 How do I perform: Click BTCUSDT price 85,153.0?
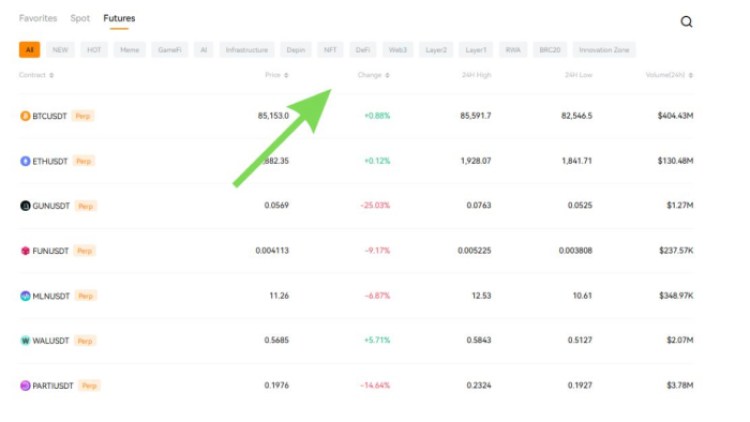(x=273, y=115)
